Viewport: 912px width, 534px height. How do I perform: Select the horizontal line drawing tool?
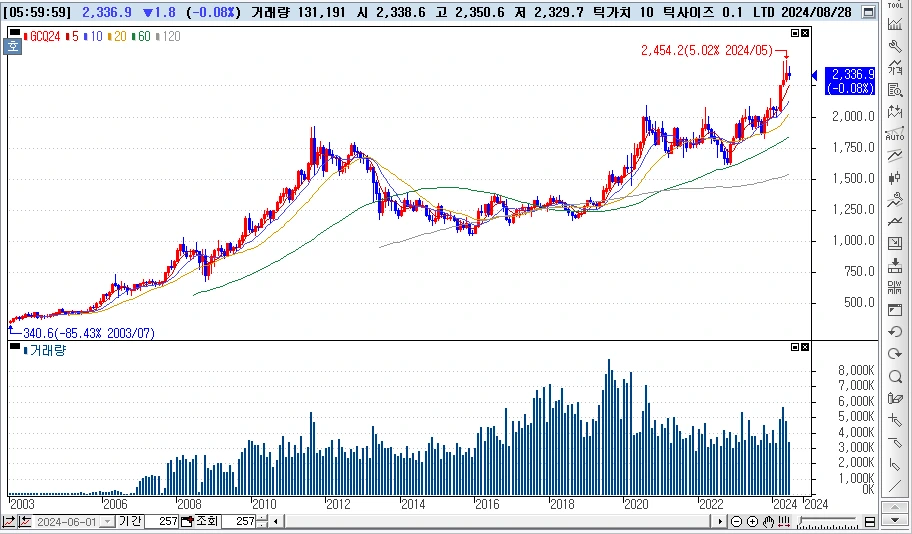click(x=895, y=442)
